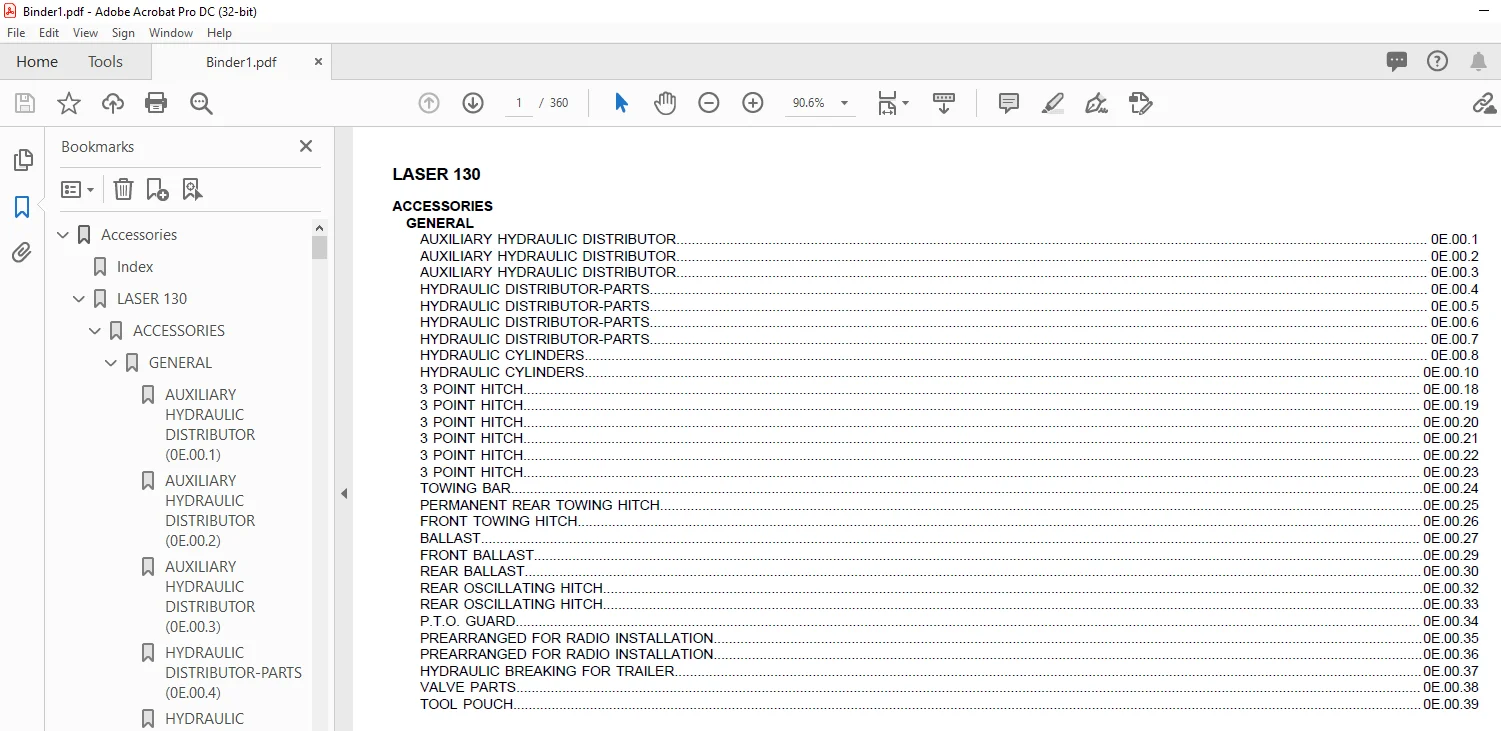
Task: Open the Window menu
Action: [171, 33]
